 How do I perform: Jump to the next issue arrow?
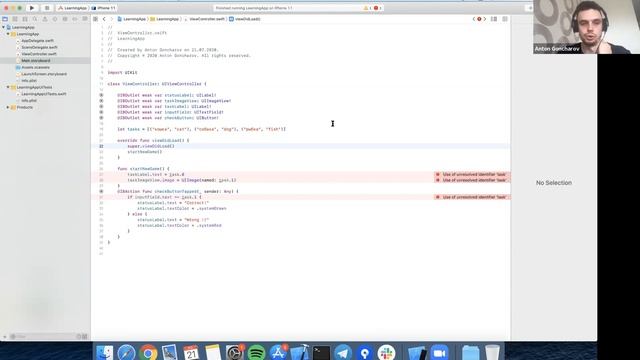(x=485, y=19)
